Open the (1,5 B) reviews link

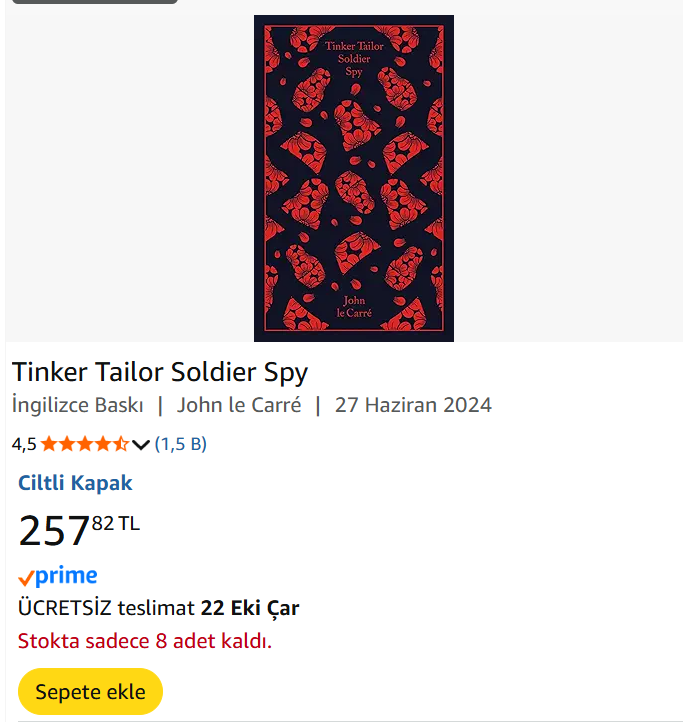[x=181, y=444]
